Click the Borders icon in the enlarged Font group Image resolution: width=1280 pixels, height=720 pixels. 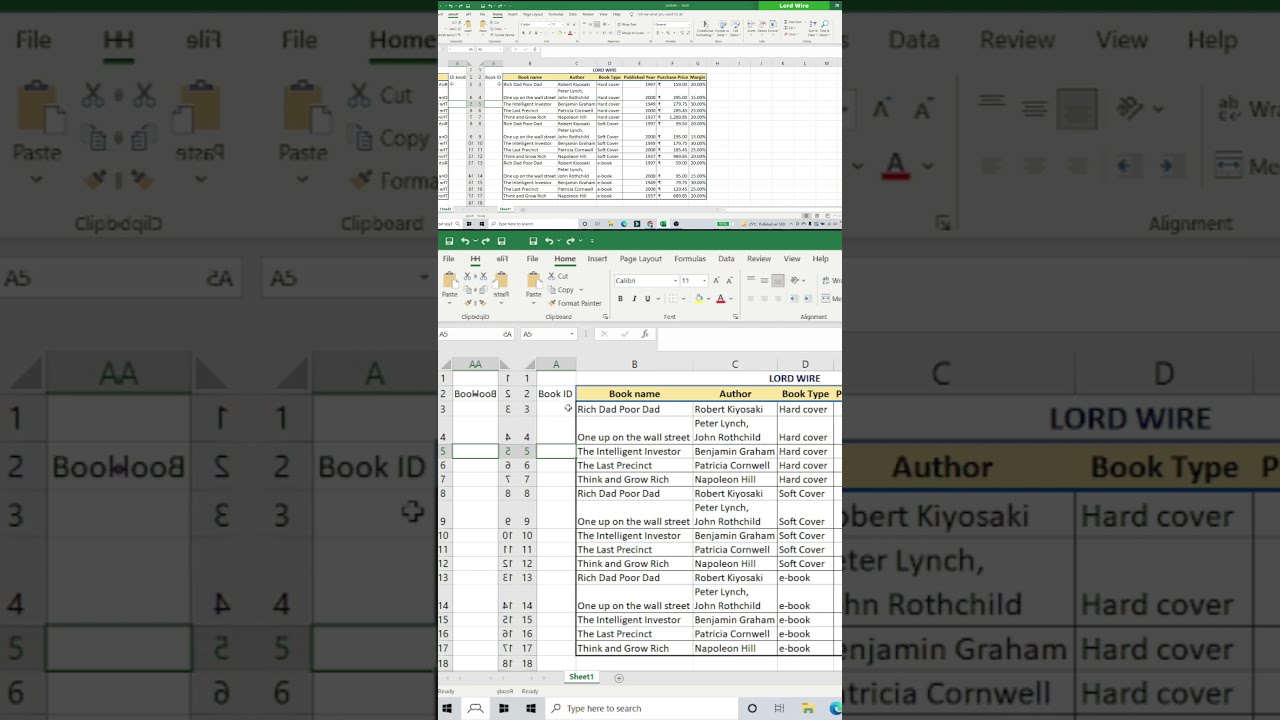coord(673,299)
